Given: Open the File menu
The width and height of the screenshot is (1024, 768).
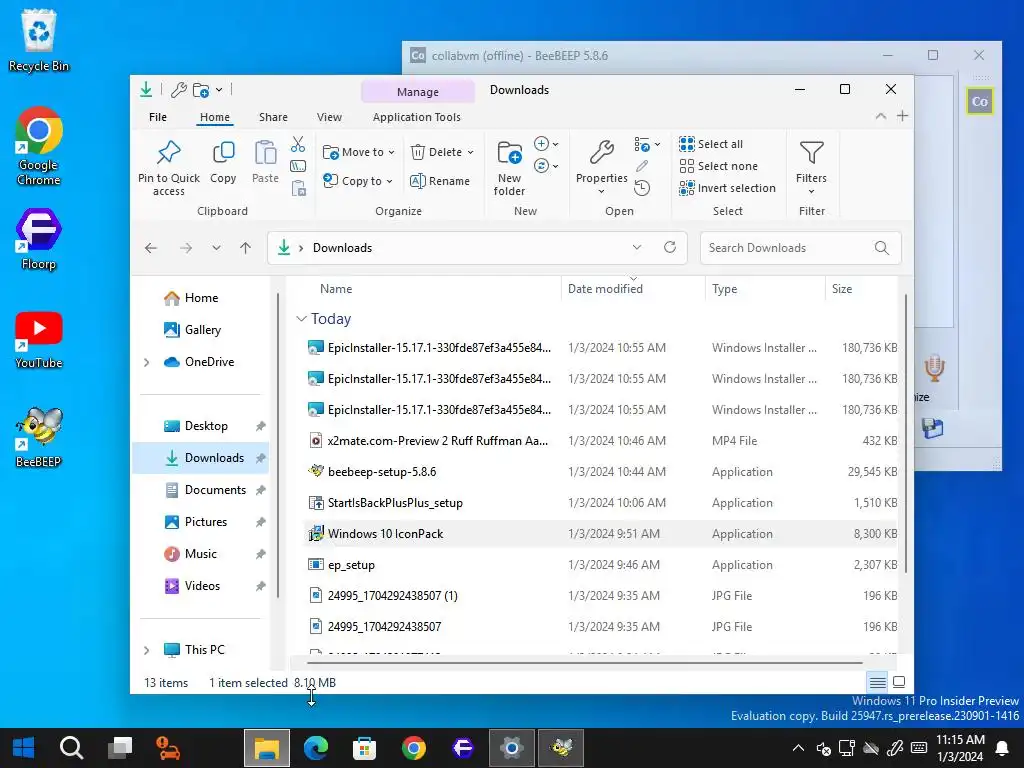Looking at the screenshot, I should 158,117.
